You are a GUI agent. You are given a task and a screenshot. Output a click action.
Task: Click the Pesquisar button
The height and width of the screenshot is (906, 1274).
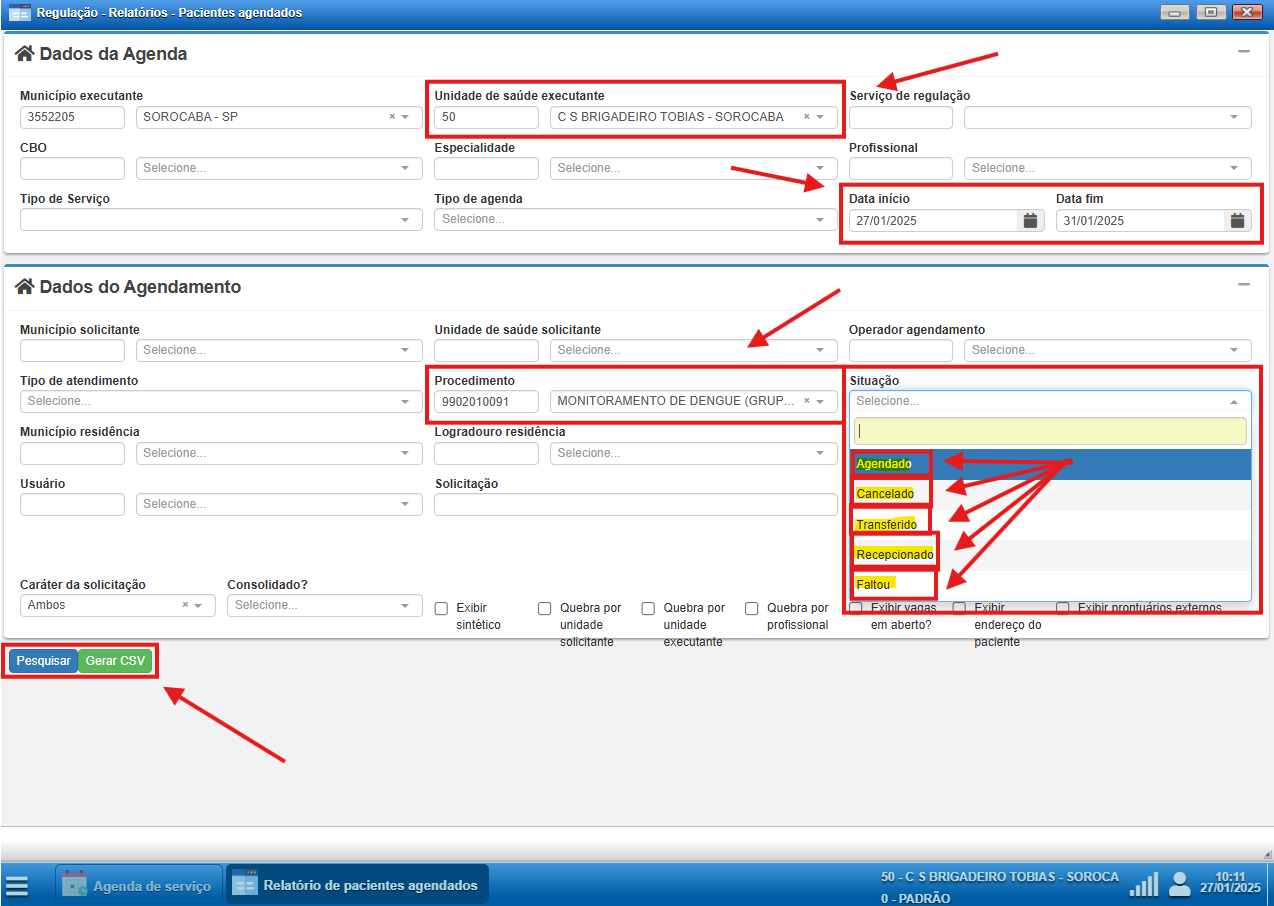[x=43, y=661]
